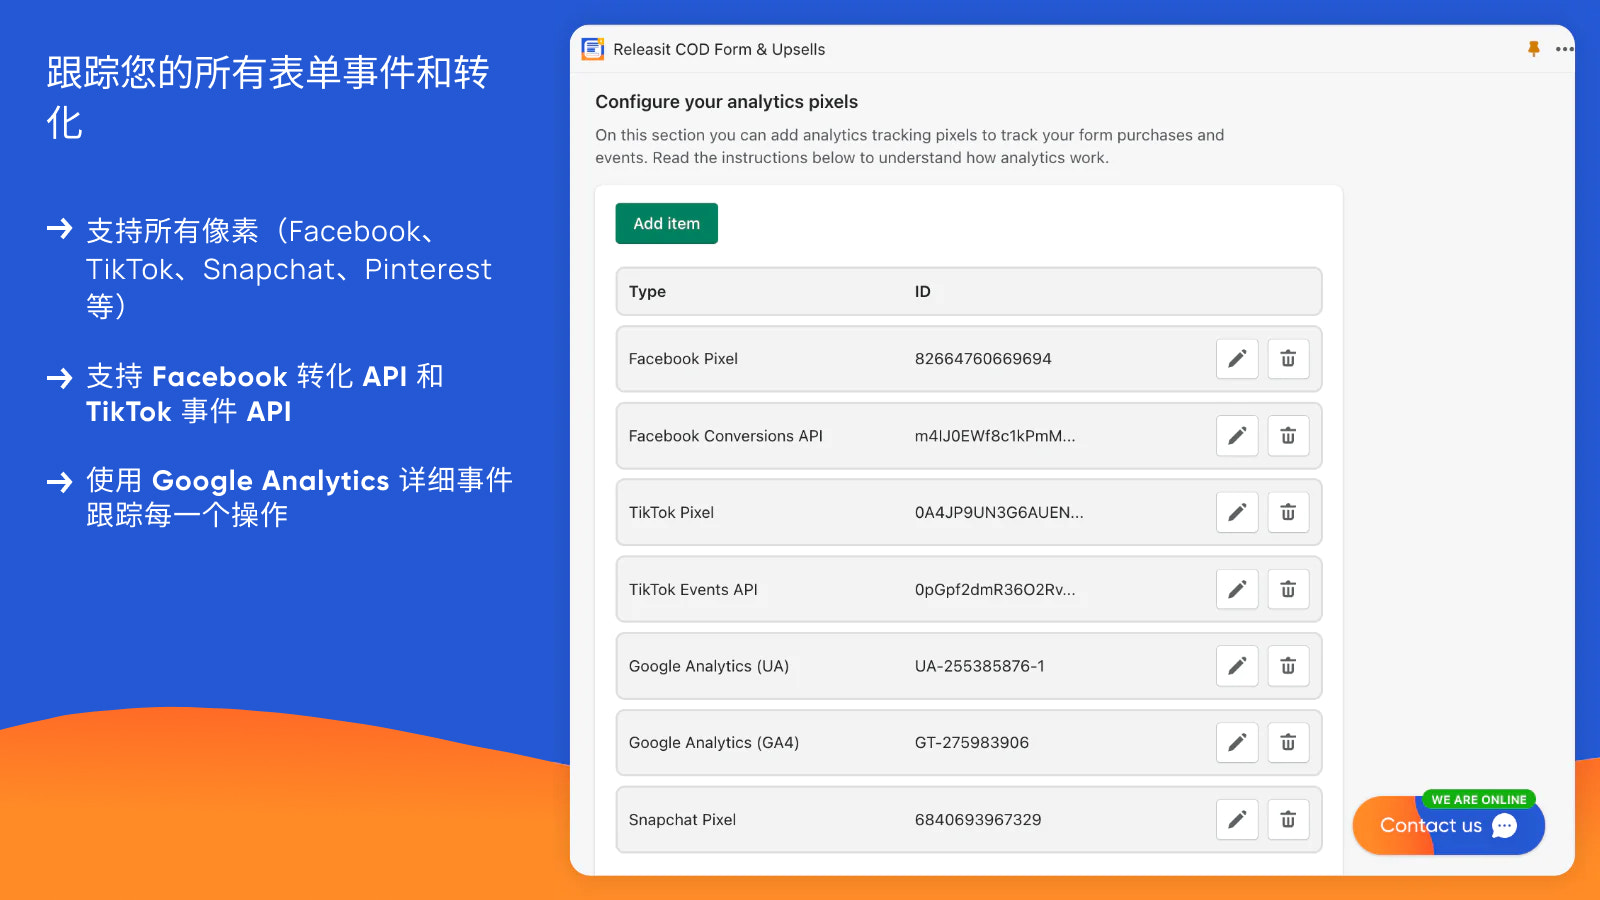This screenshot has height=900, width=1600.
Task: Select the ID value 0pGpf2dmR36O2Rv...
Action: (995, 590)
